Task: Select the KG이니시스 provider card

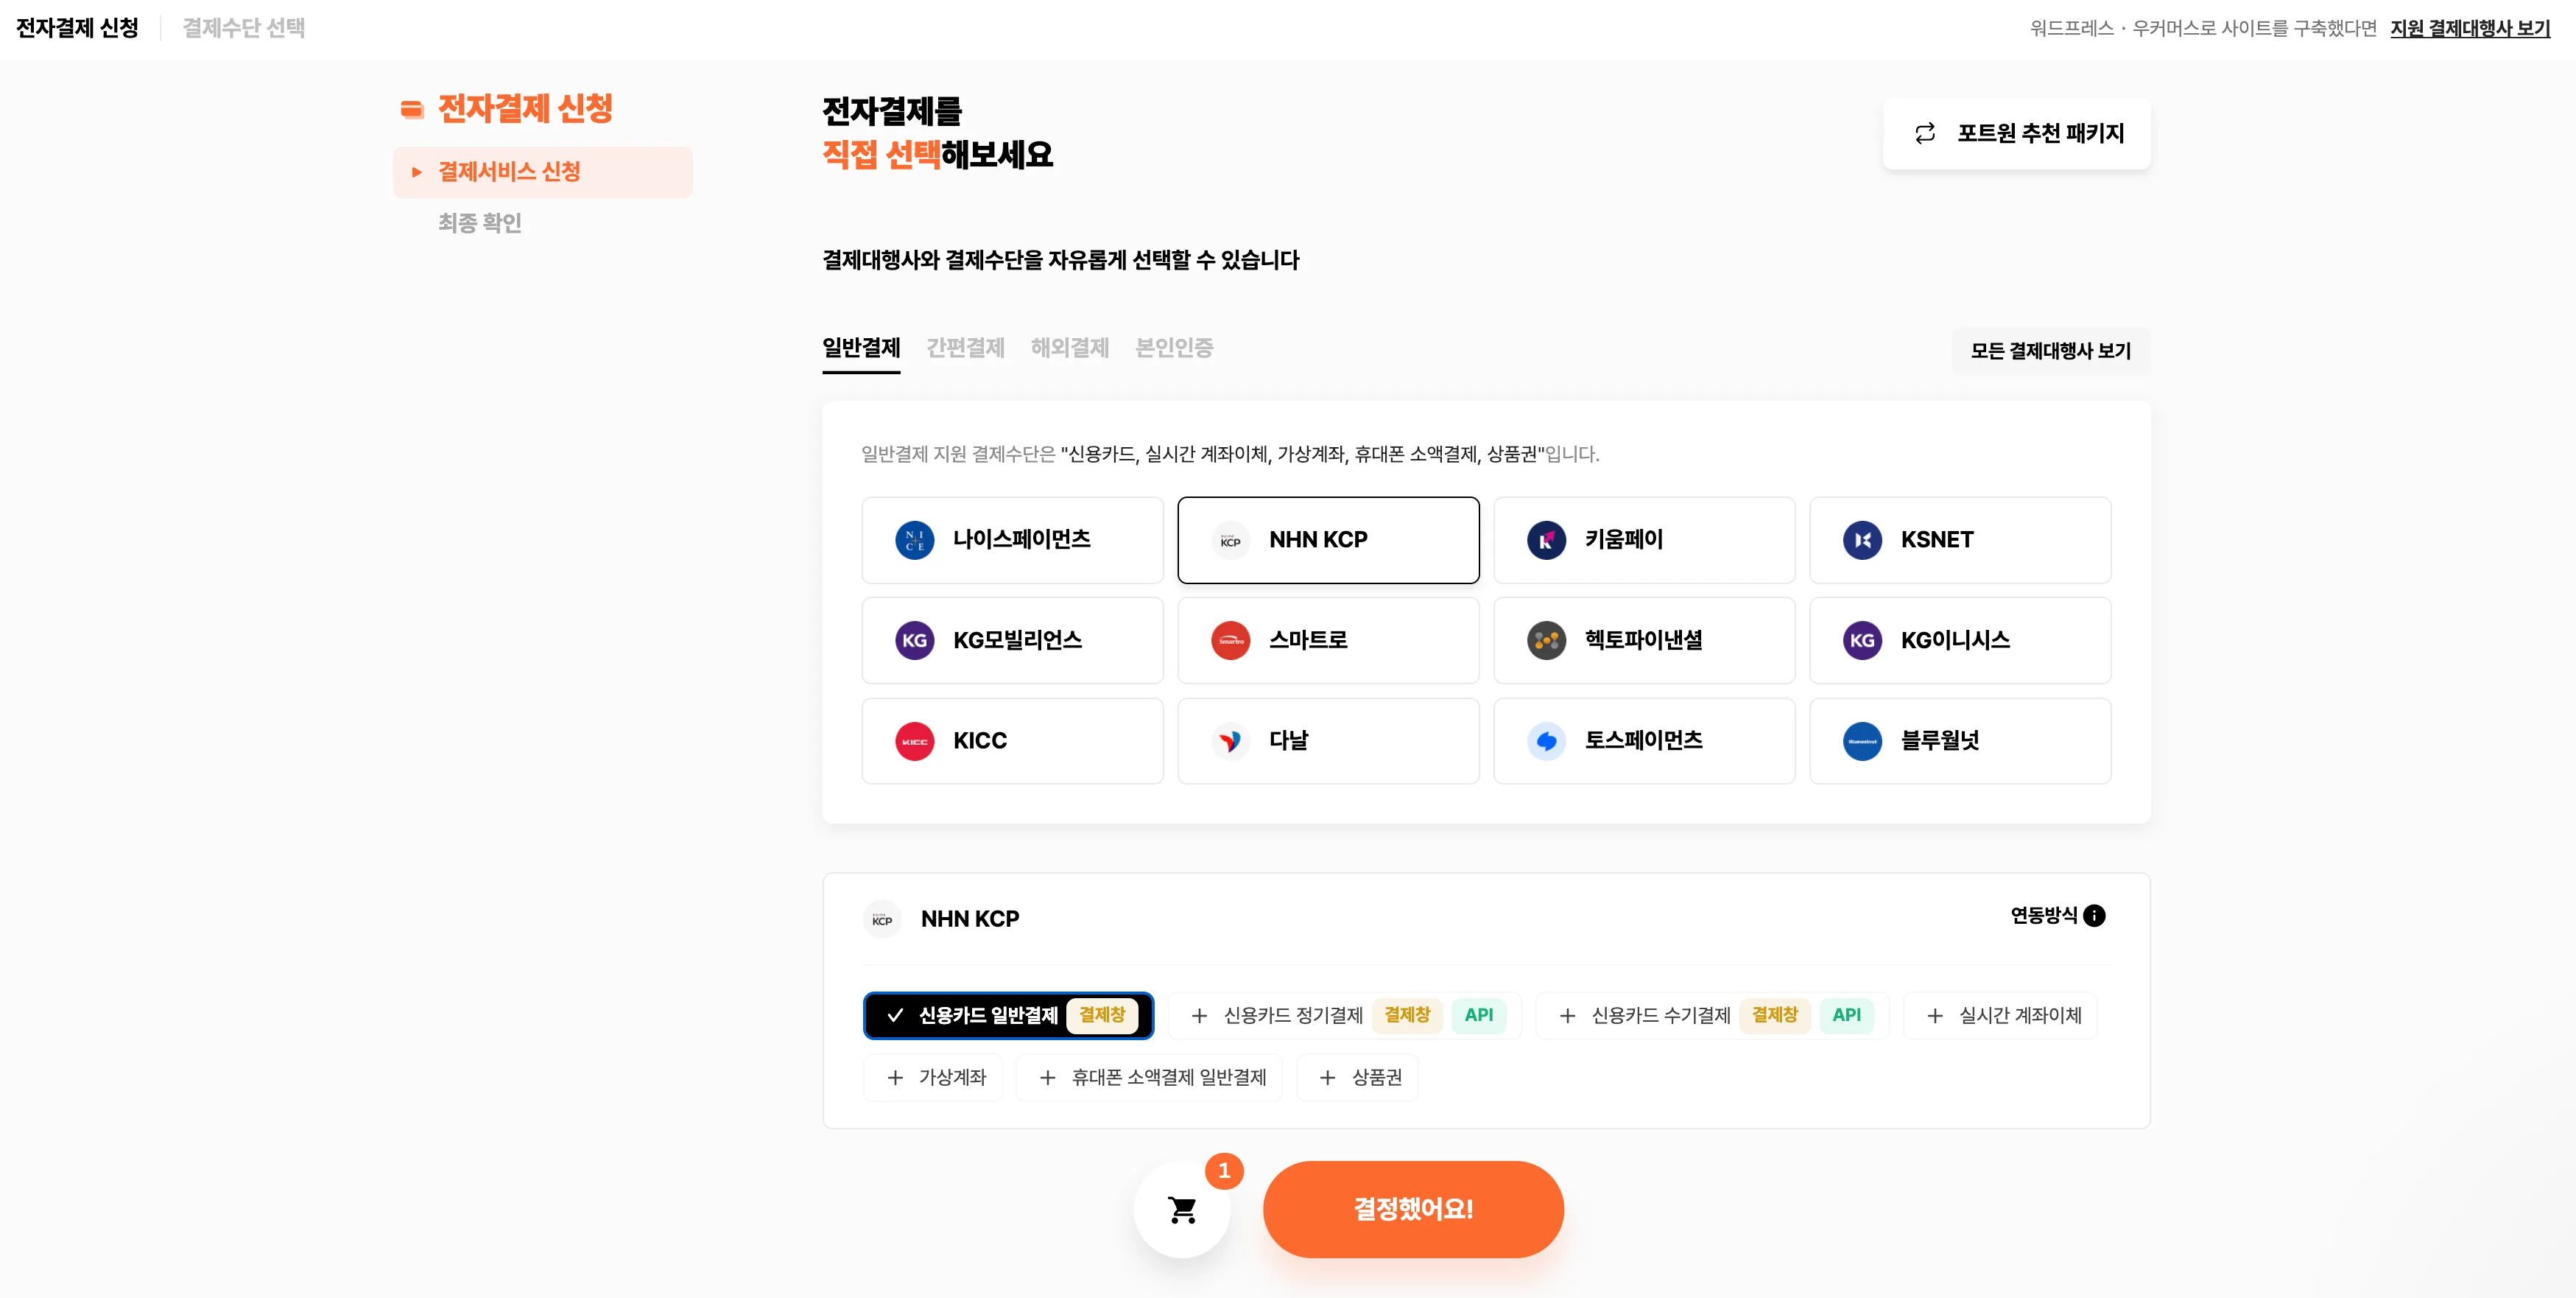Action: click(1959, 640)
